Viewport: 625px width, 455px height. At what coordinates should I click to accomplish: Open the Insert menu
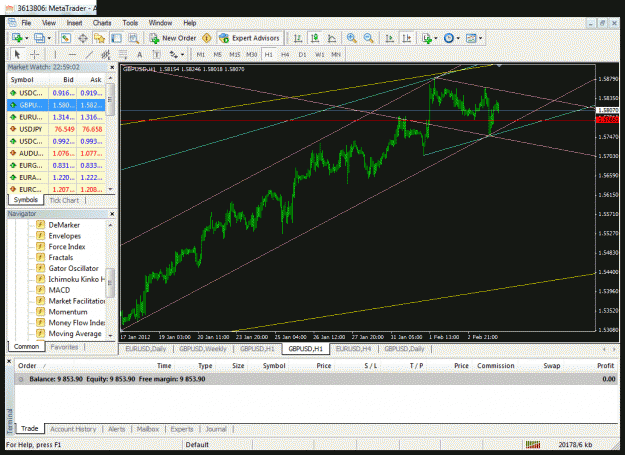pos(74,23)
